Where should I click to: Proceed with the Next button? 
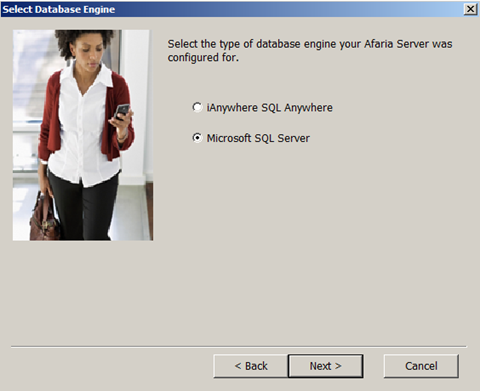pyautogui.click(x=325, y=366)
